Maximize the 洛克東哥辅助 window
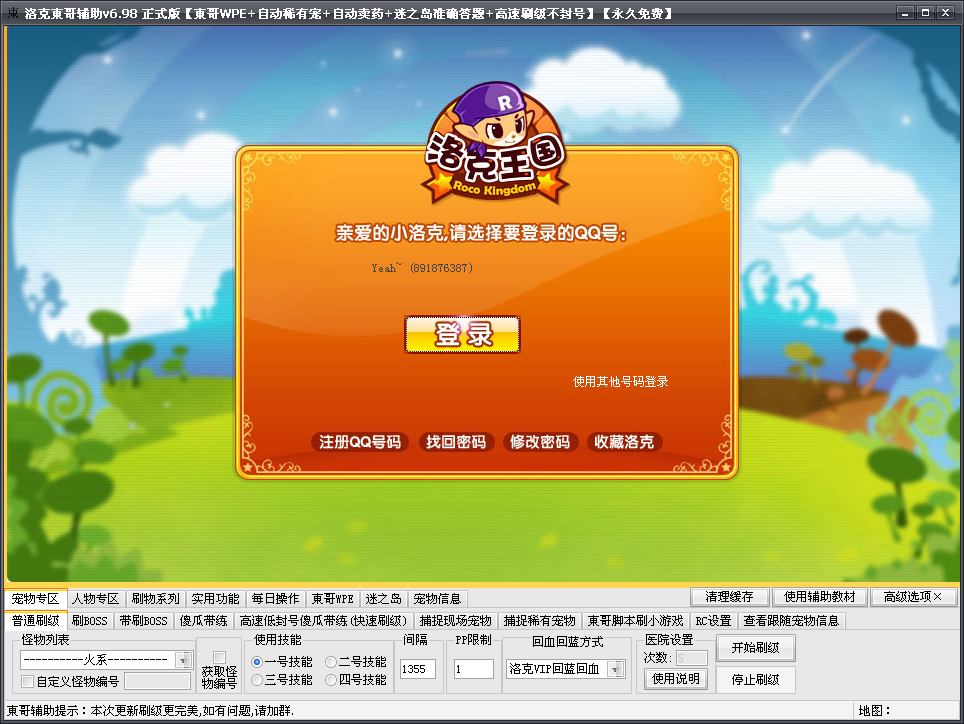This screenshot has width=964, height=724. pyautogui.click(x=925, y=13)
